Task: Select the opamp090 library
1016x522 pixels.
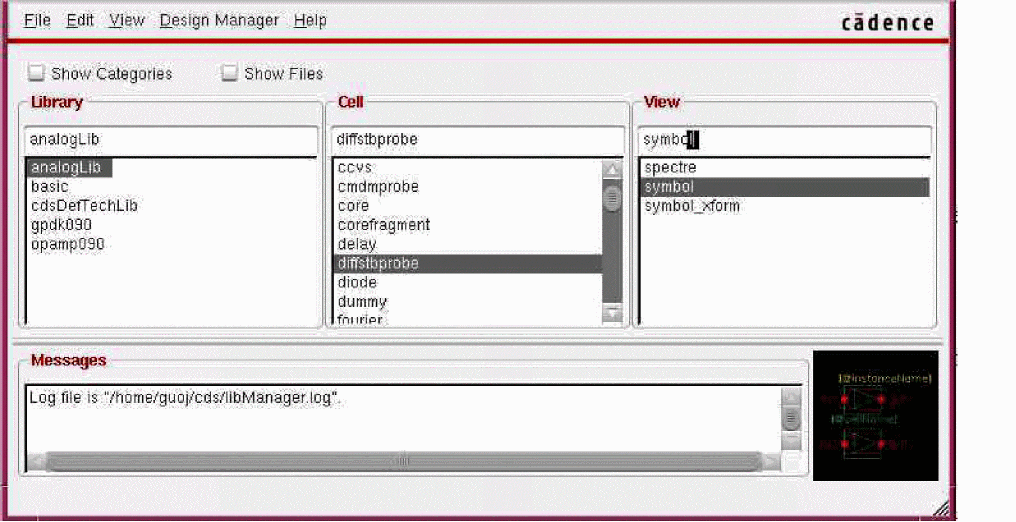Action: click(67, 245)
